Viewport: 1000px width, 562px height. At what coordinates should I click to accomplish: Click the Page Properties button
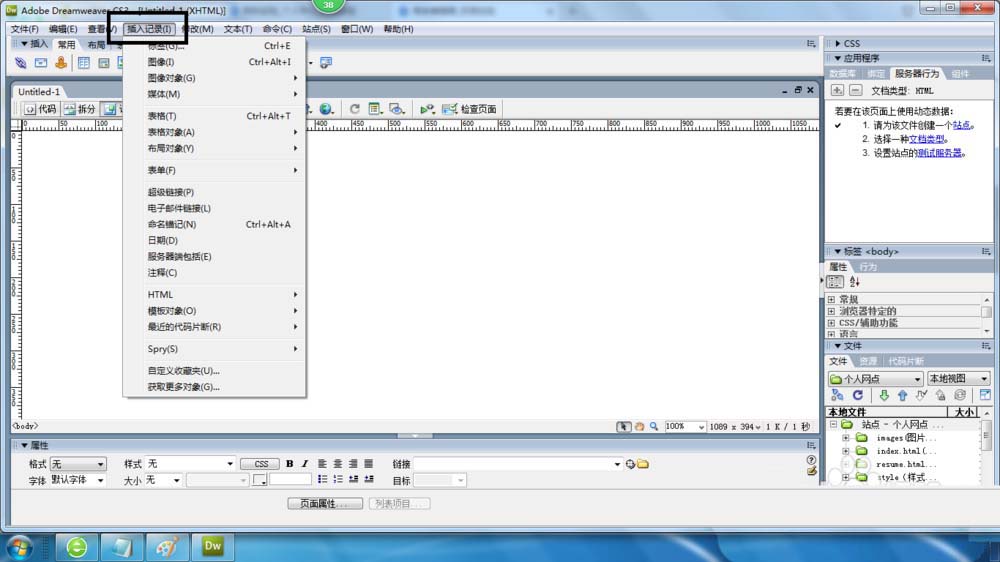(325, 503)
